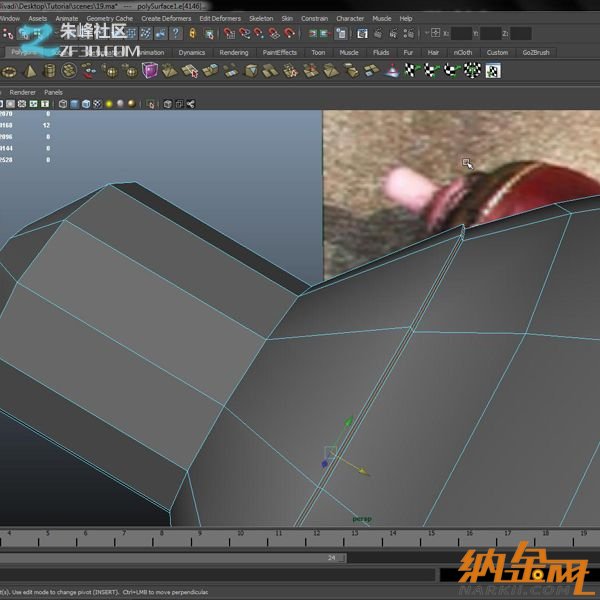Toggle snap to view planes magnet
This screenshot has width=600, height=600.
coord(274,34)
